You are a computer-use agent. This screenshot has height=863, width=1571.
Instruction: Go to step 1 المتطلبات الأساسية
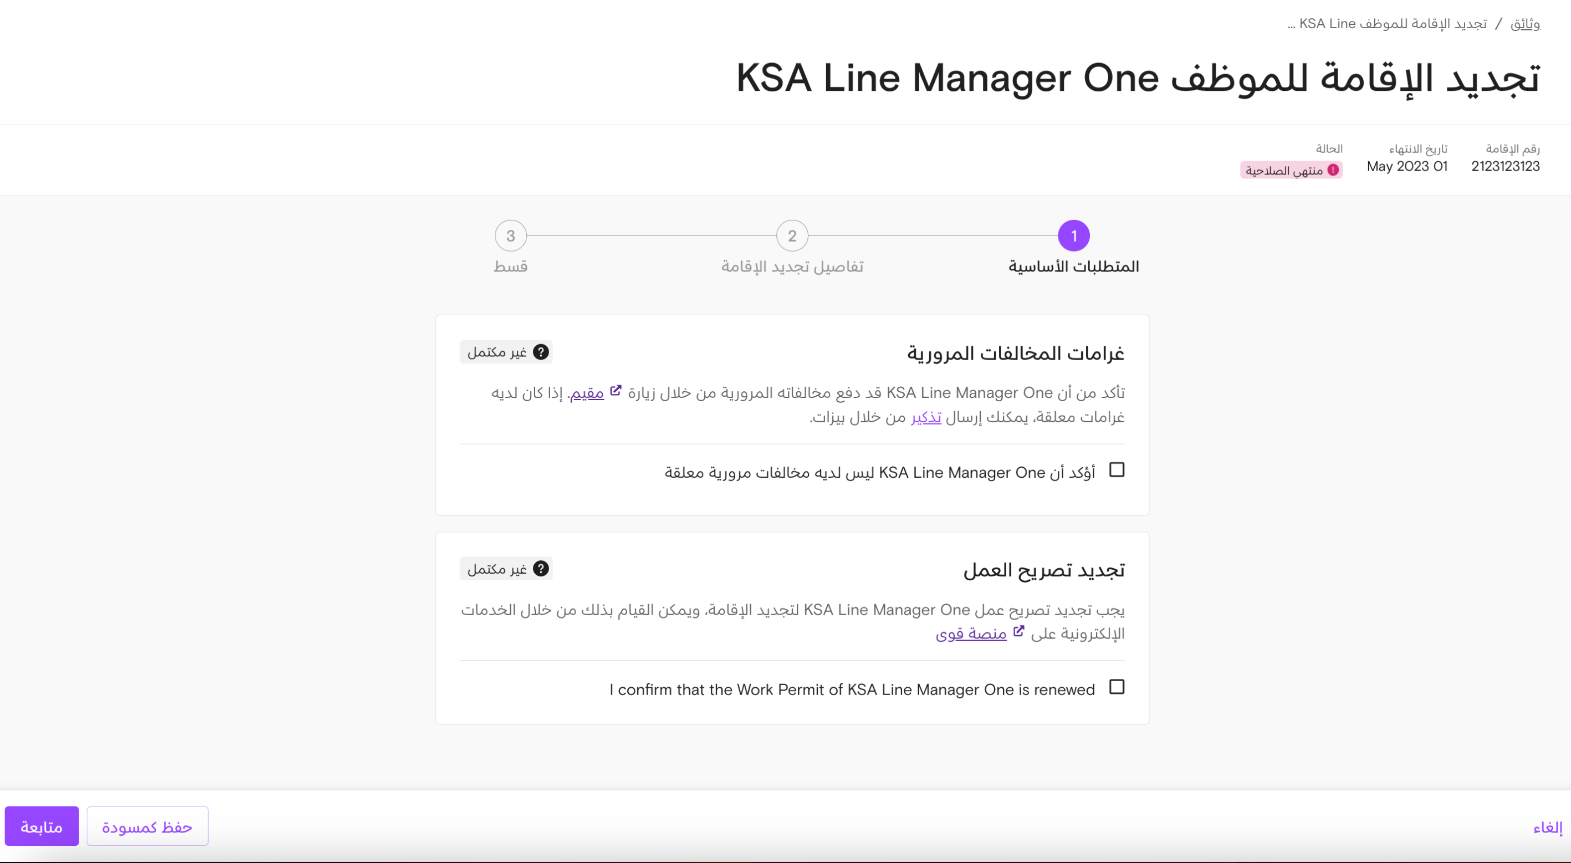click(1074, 236)
